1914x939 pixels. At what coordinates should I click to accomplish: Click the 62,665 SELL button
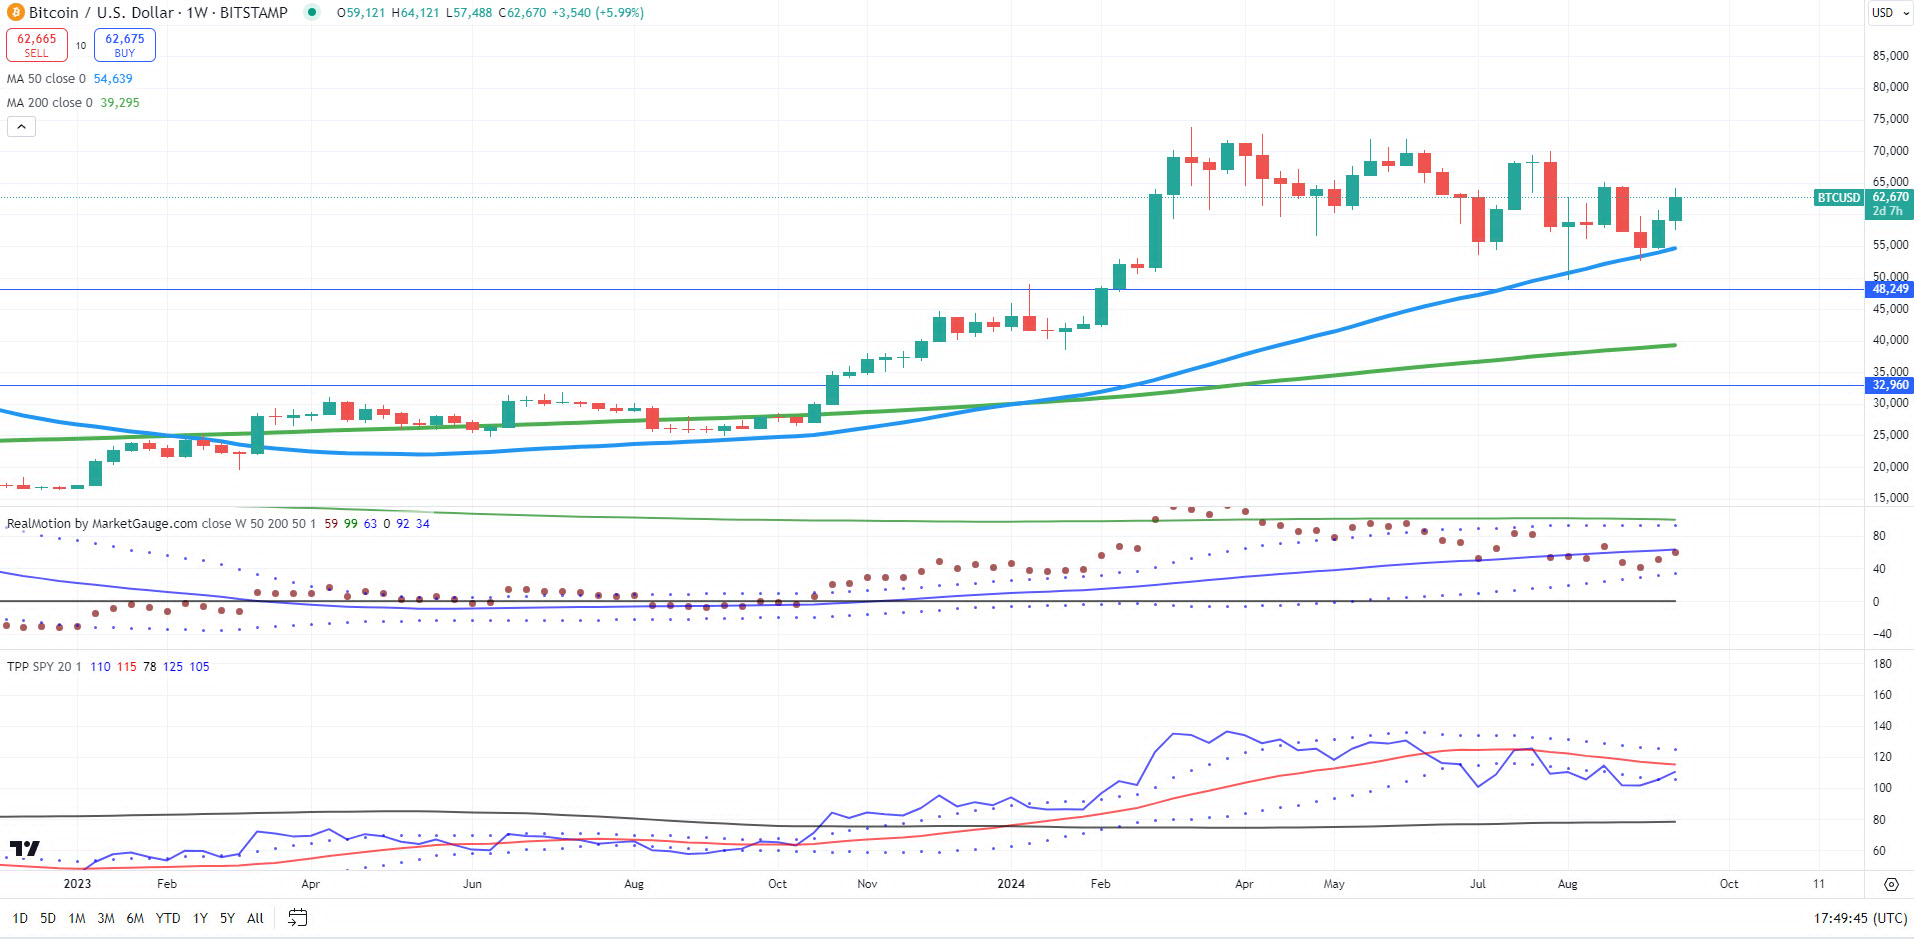click(x=37, y=45)
